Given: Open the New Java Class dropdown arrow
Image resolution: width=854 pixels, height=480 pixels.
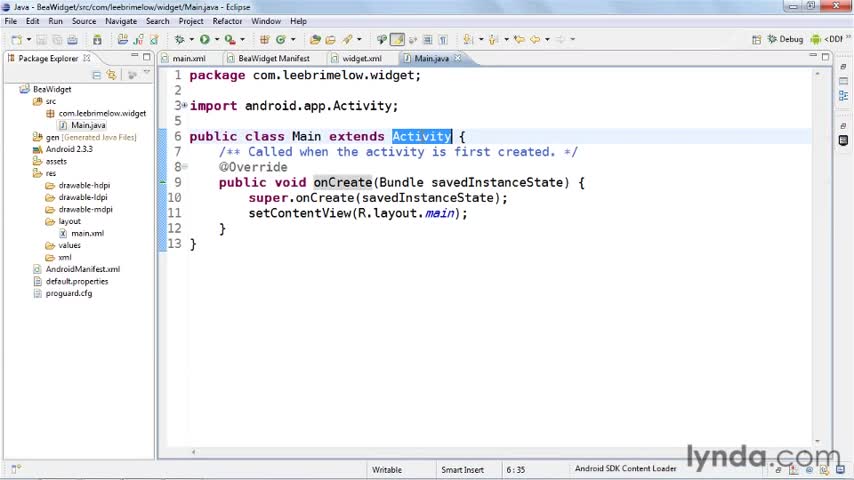Looking at the screenshot, I should [293, 40].
